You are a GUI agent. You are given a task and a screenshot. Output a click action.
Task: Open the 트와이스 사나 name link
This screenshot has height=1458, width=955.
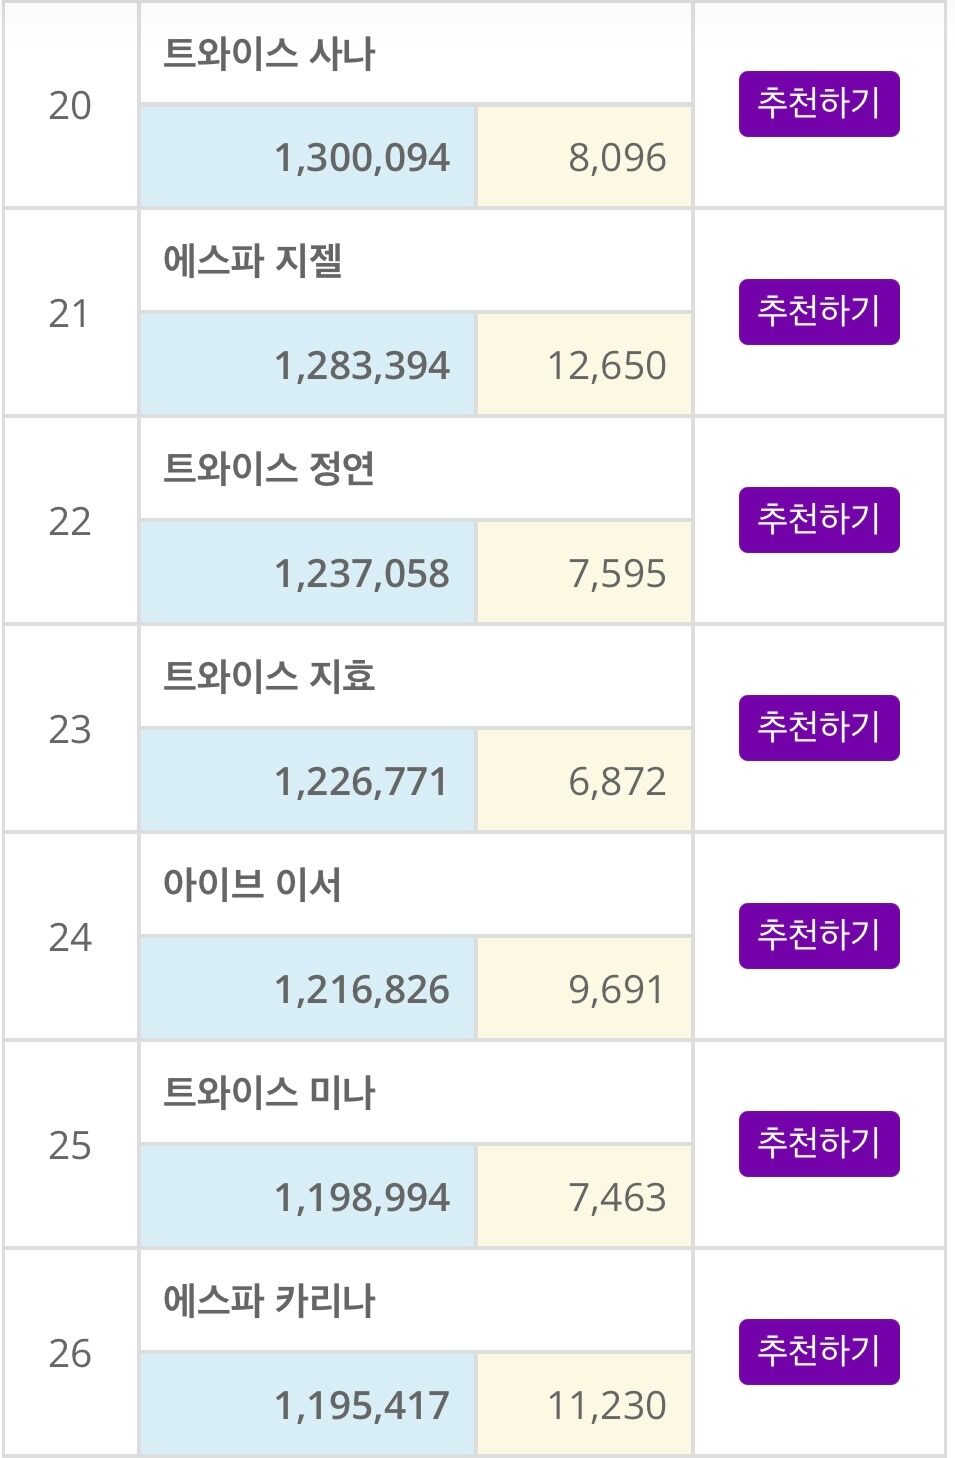(x=269, y=54)
